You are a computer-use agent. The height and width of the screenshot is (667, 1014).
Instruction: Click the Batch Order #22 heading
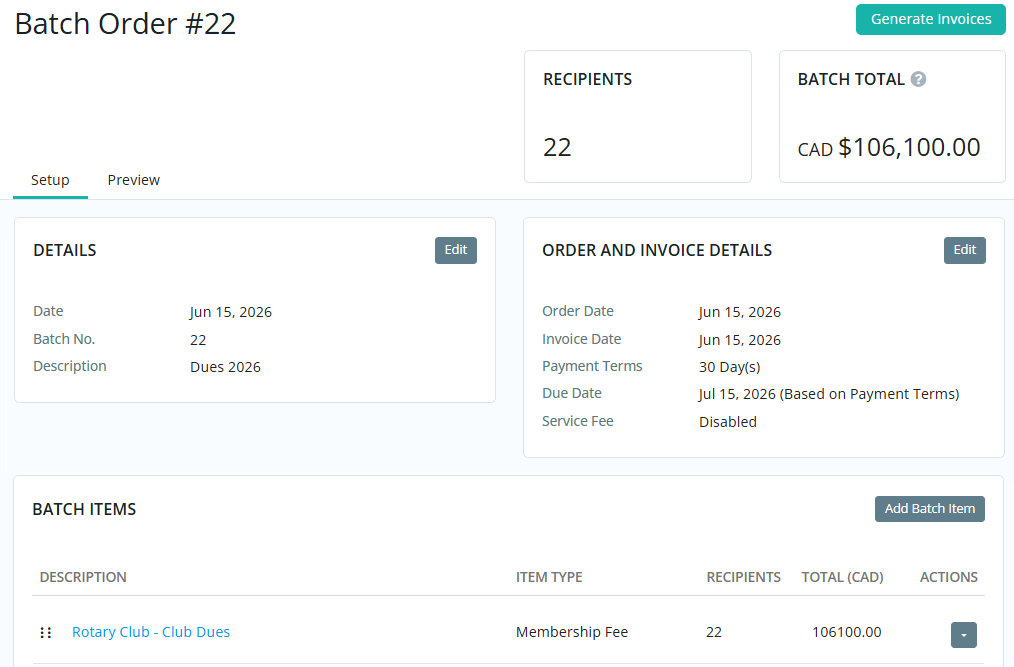coord(125,24)
